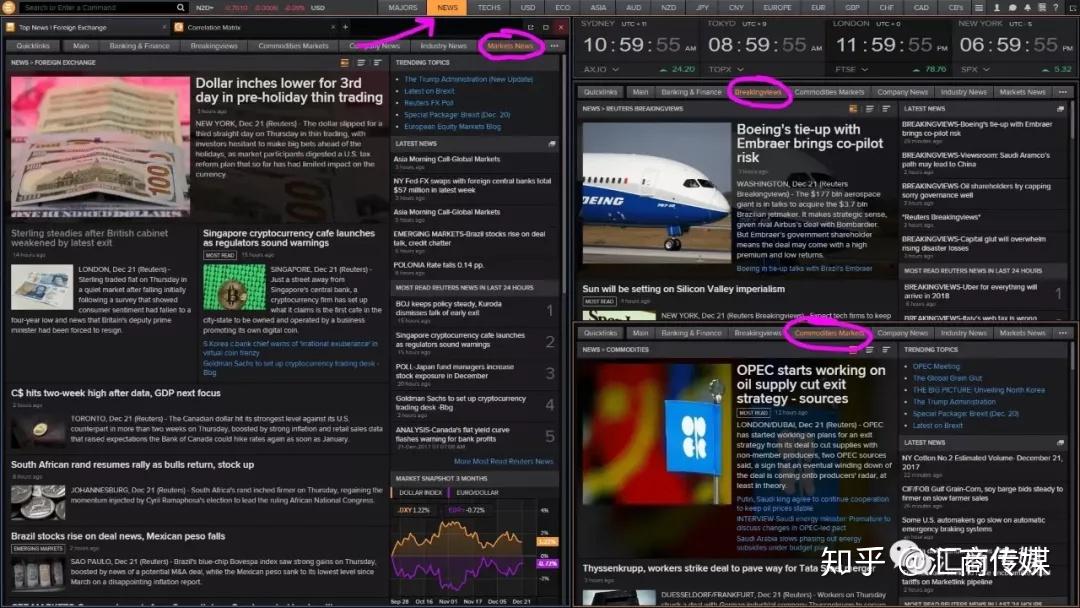Pop out Latest News in Commodities panel
The height and width of the screenshot is (608, 1080).
point(1060,443)
